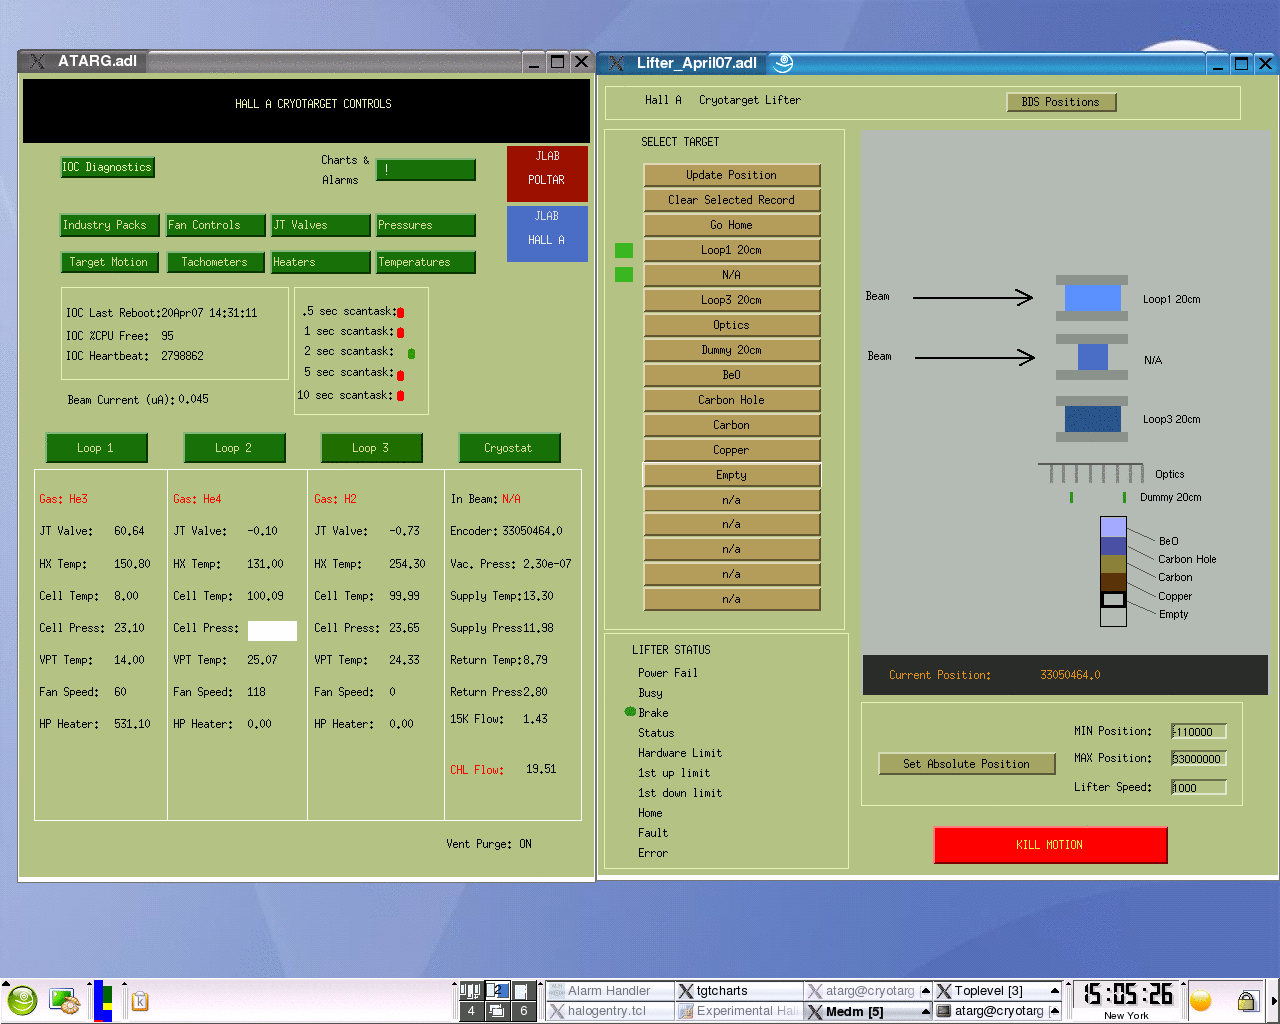This screenshot has width=1280, height=1024.
Task: Open the desktop settings icon in the taskbar
Action: [x=65, y=1000]
